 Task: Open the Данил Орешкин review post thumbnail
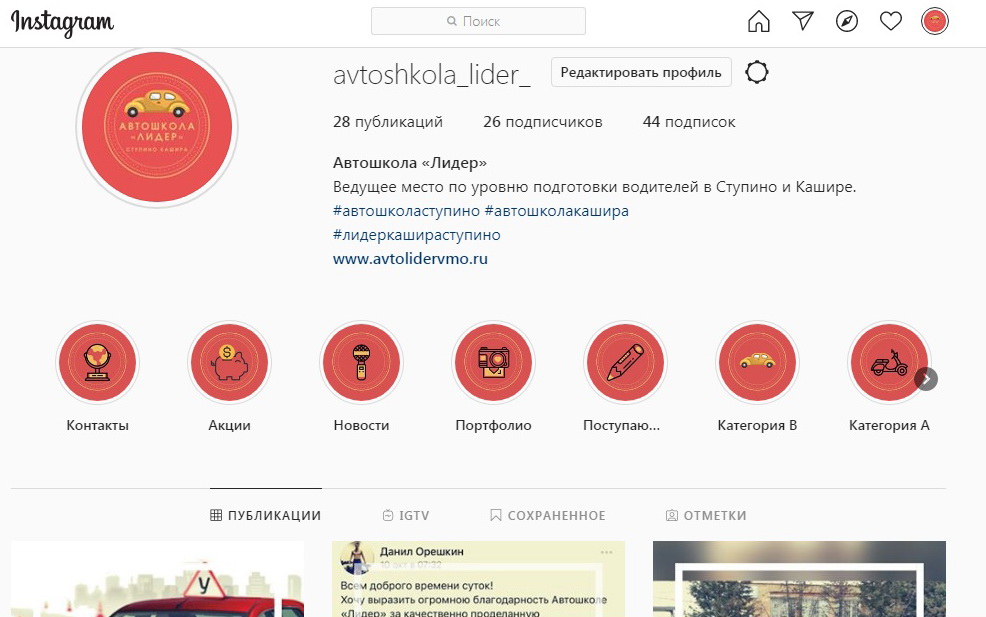coord(479,579)
